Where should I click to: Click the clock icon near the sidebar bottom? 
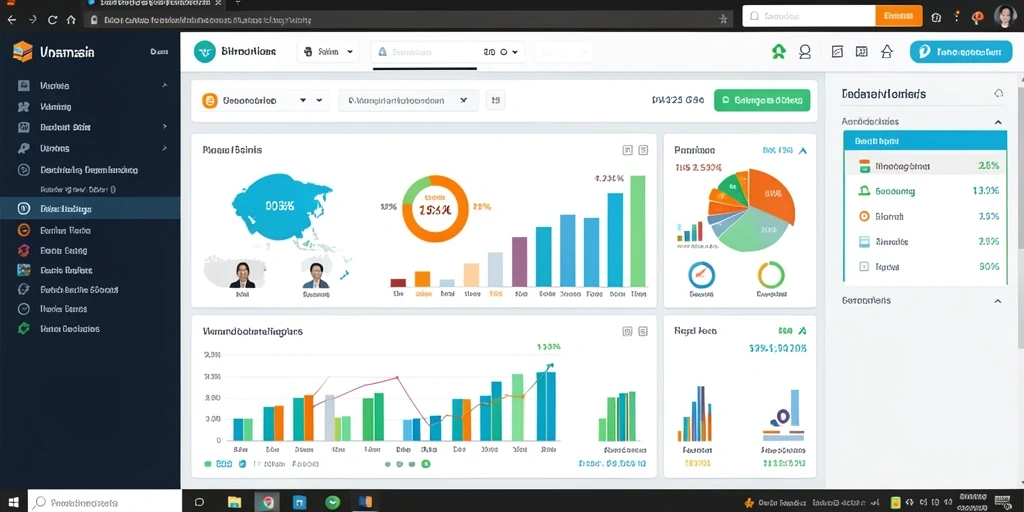pyautogui.click(x=24, y=309)
